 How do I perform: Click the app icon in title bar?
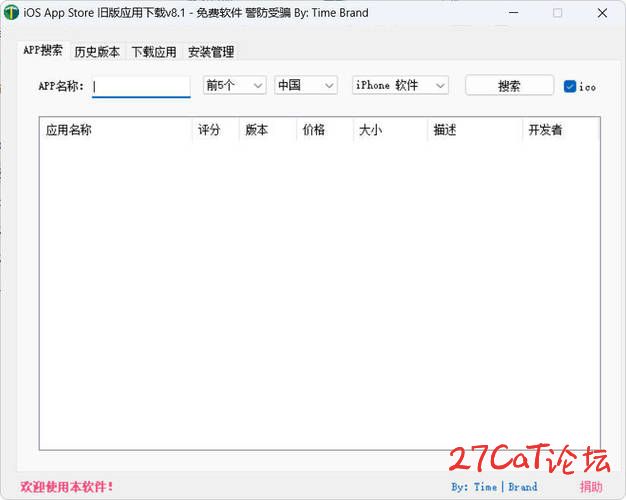[11, 13]
